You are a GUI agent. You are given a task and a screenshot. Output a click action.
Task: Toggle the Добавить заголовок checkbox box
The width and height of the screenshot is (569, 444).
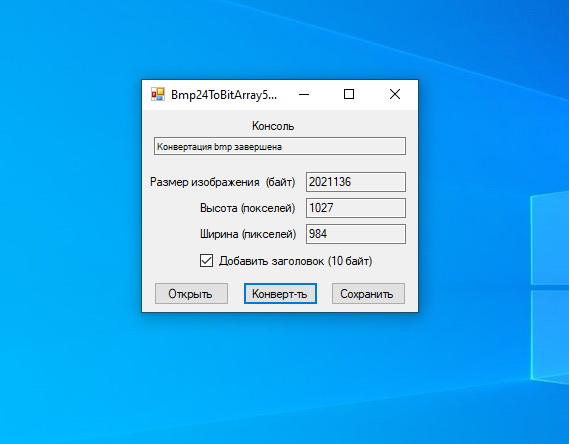pos(206,260)
